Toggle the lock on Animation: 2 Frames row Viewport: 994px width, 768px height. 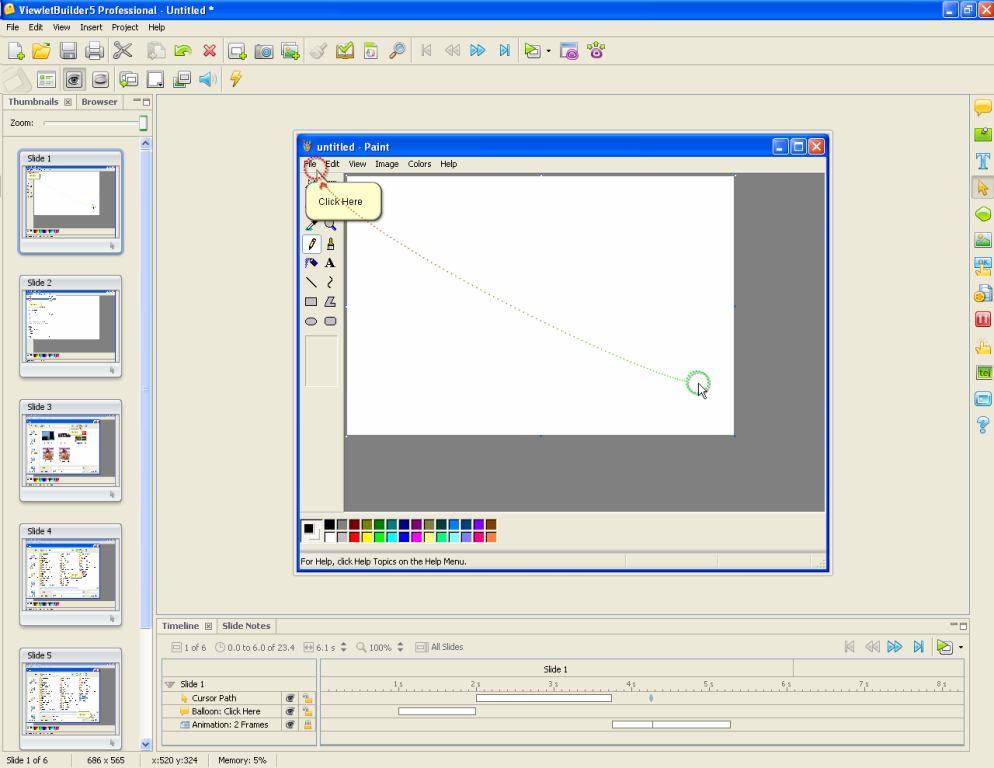point(307,725)
